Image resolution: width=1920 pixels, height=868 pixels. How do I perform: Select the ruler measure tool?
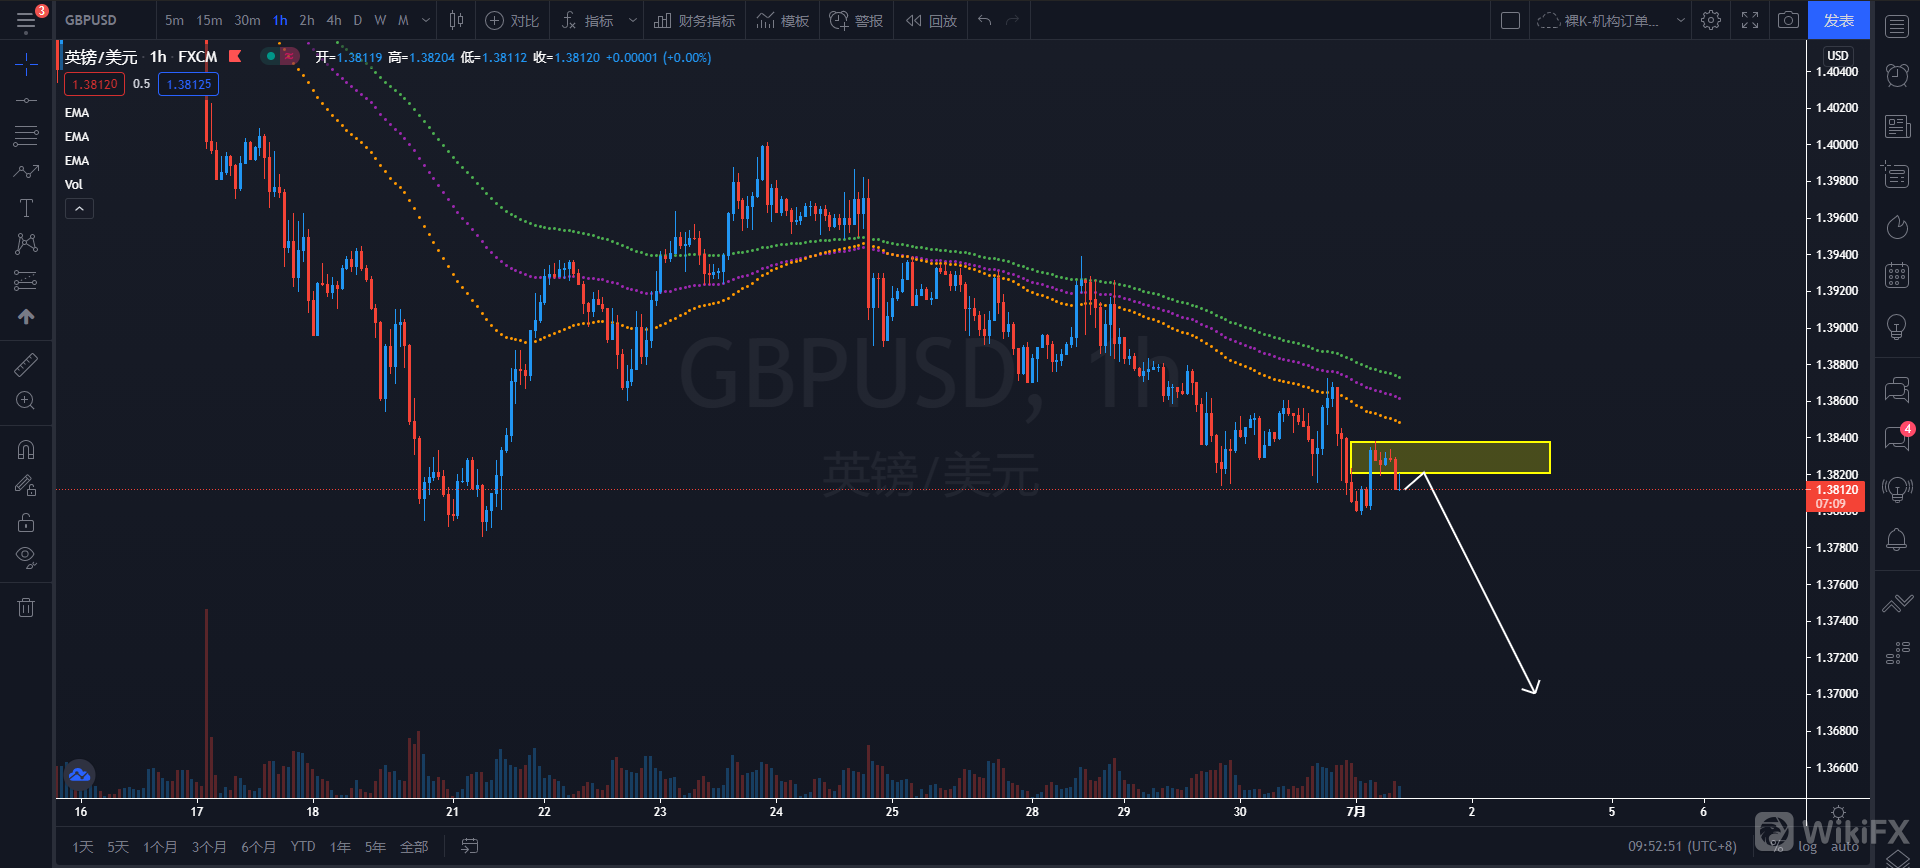pyautogui.click(x=26, y=365)
